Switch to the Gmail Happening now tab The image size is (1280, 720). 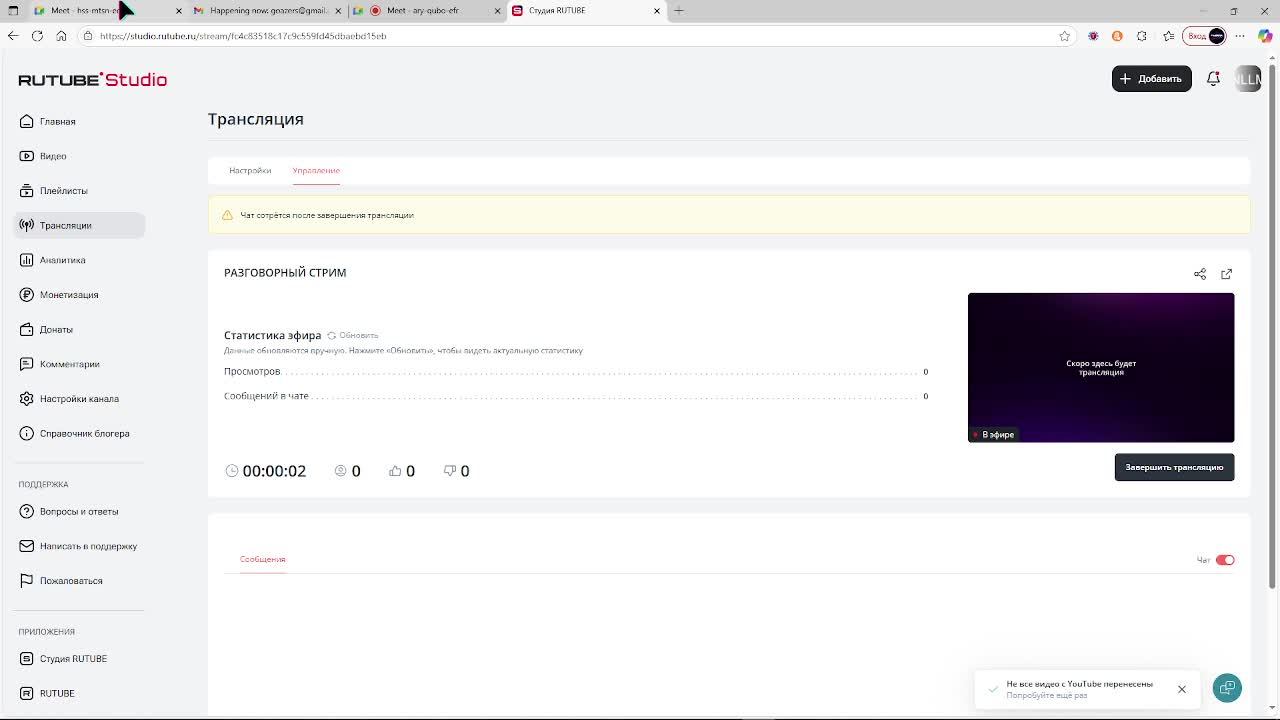[268, 10]
